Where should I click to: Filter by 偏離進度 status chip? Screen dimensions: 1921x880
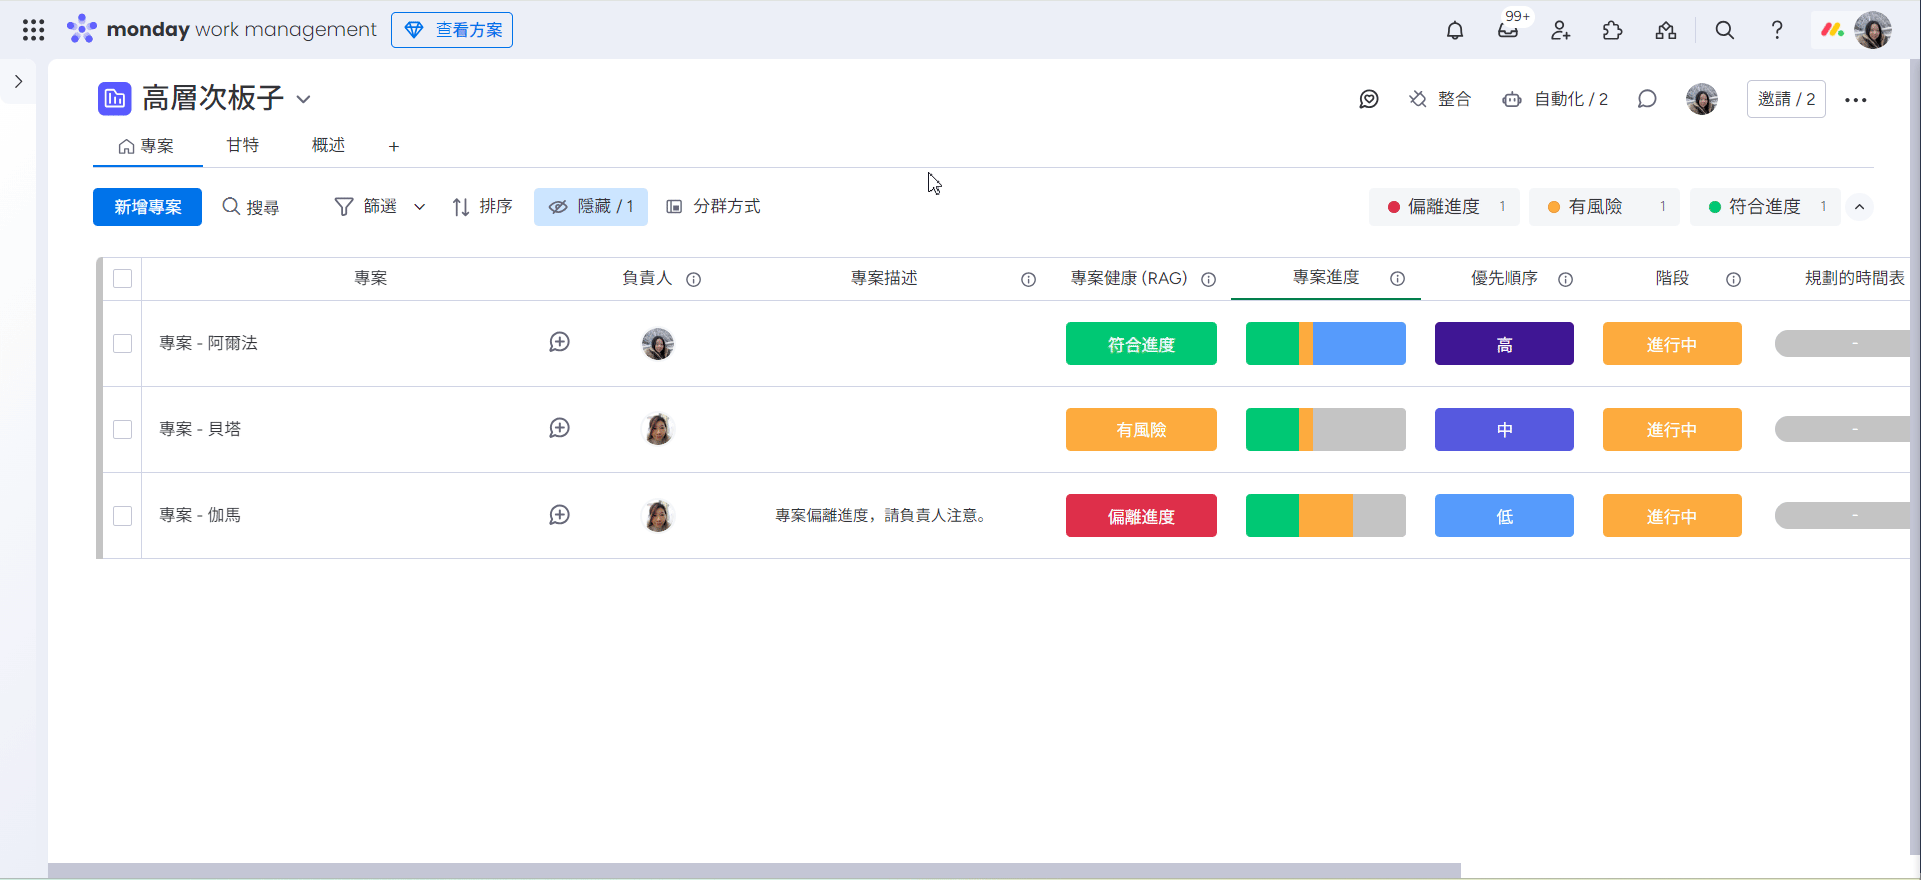coord(1444,207)
